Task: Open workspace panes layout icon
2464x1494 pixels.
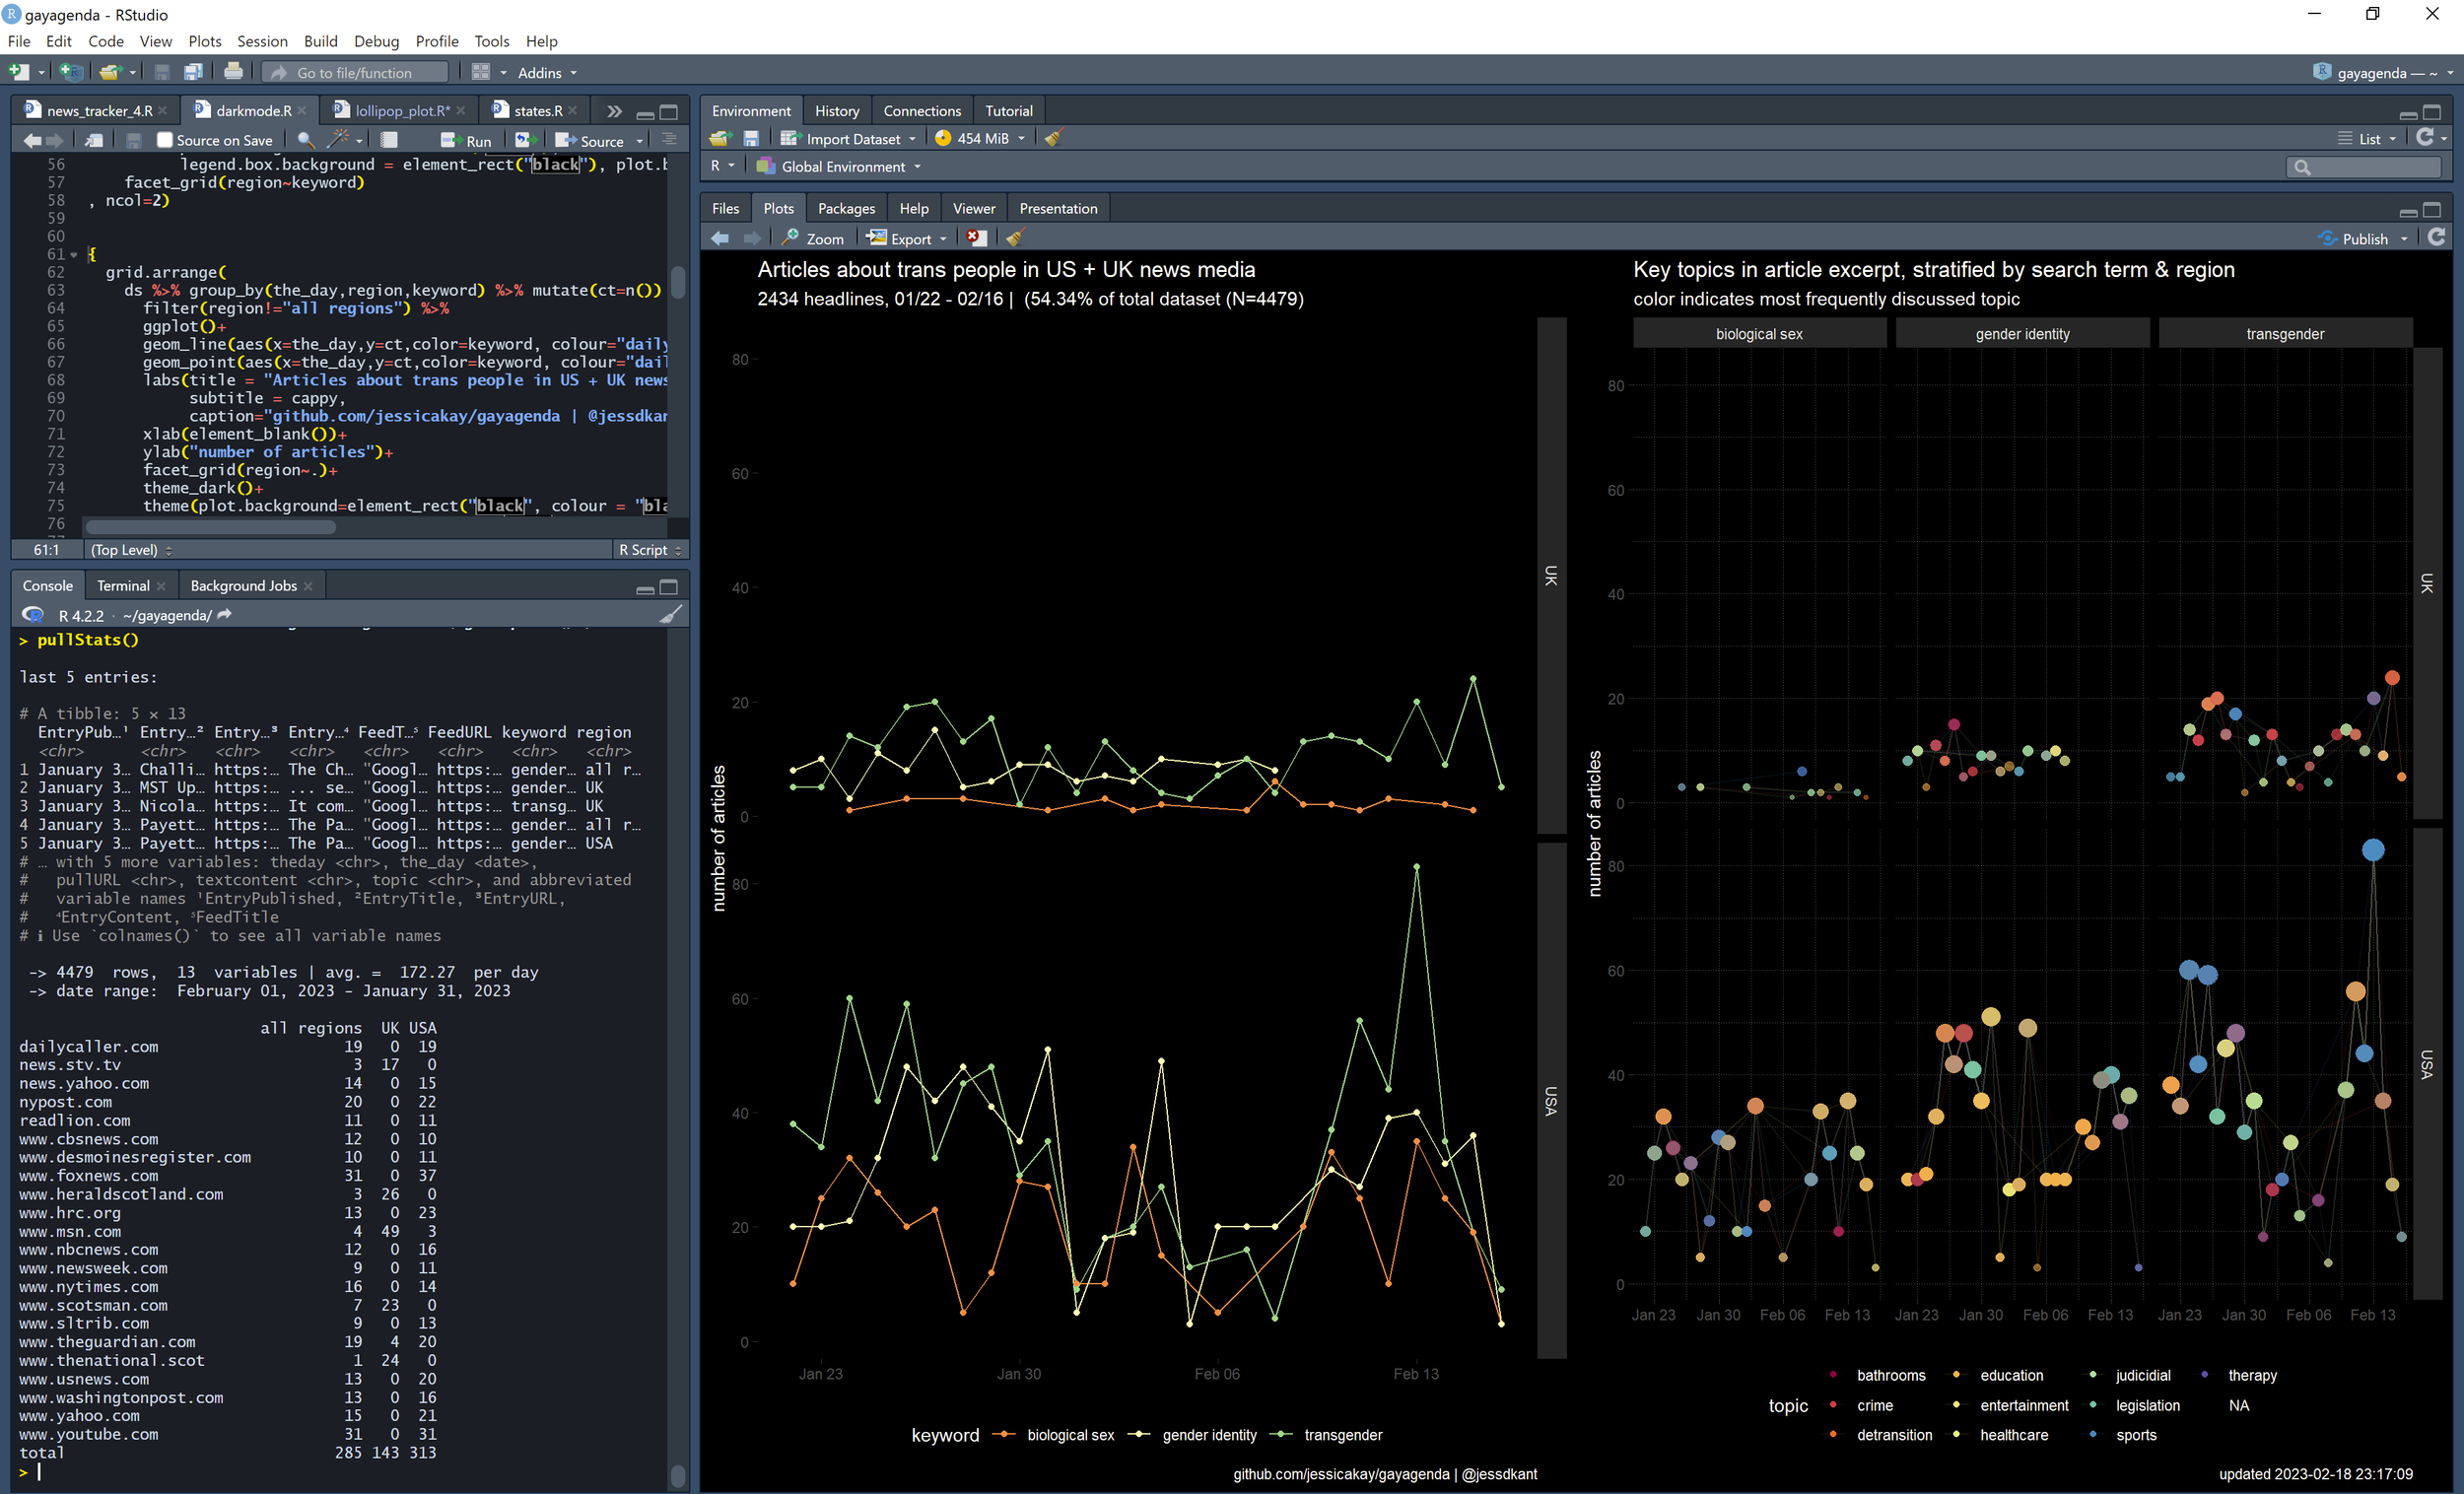Action: coord(481,72)
